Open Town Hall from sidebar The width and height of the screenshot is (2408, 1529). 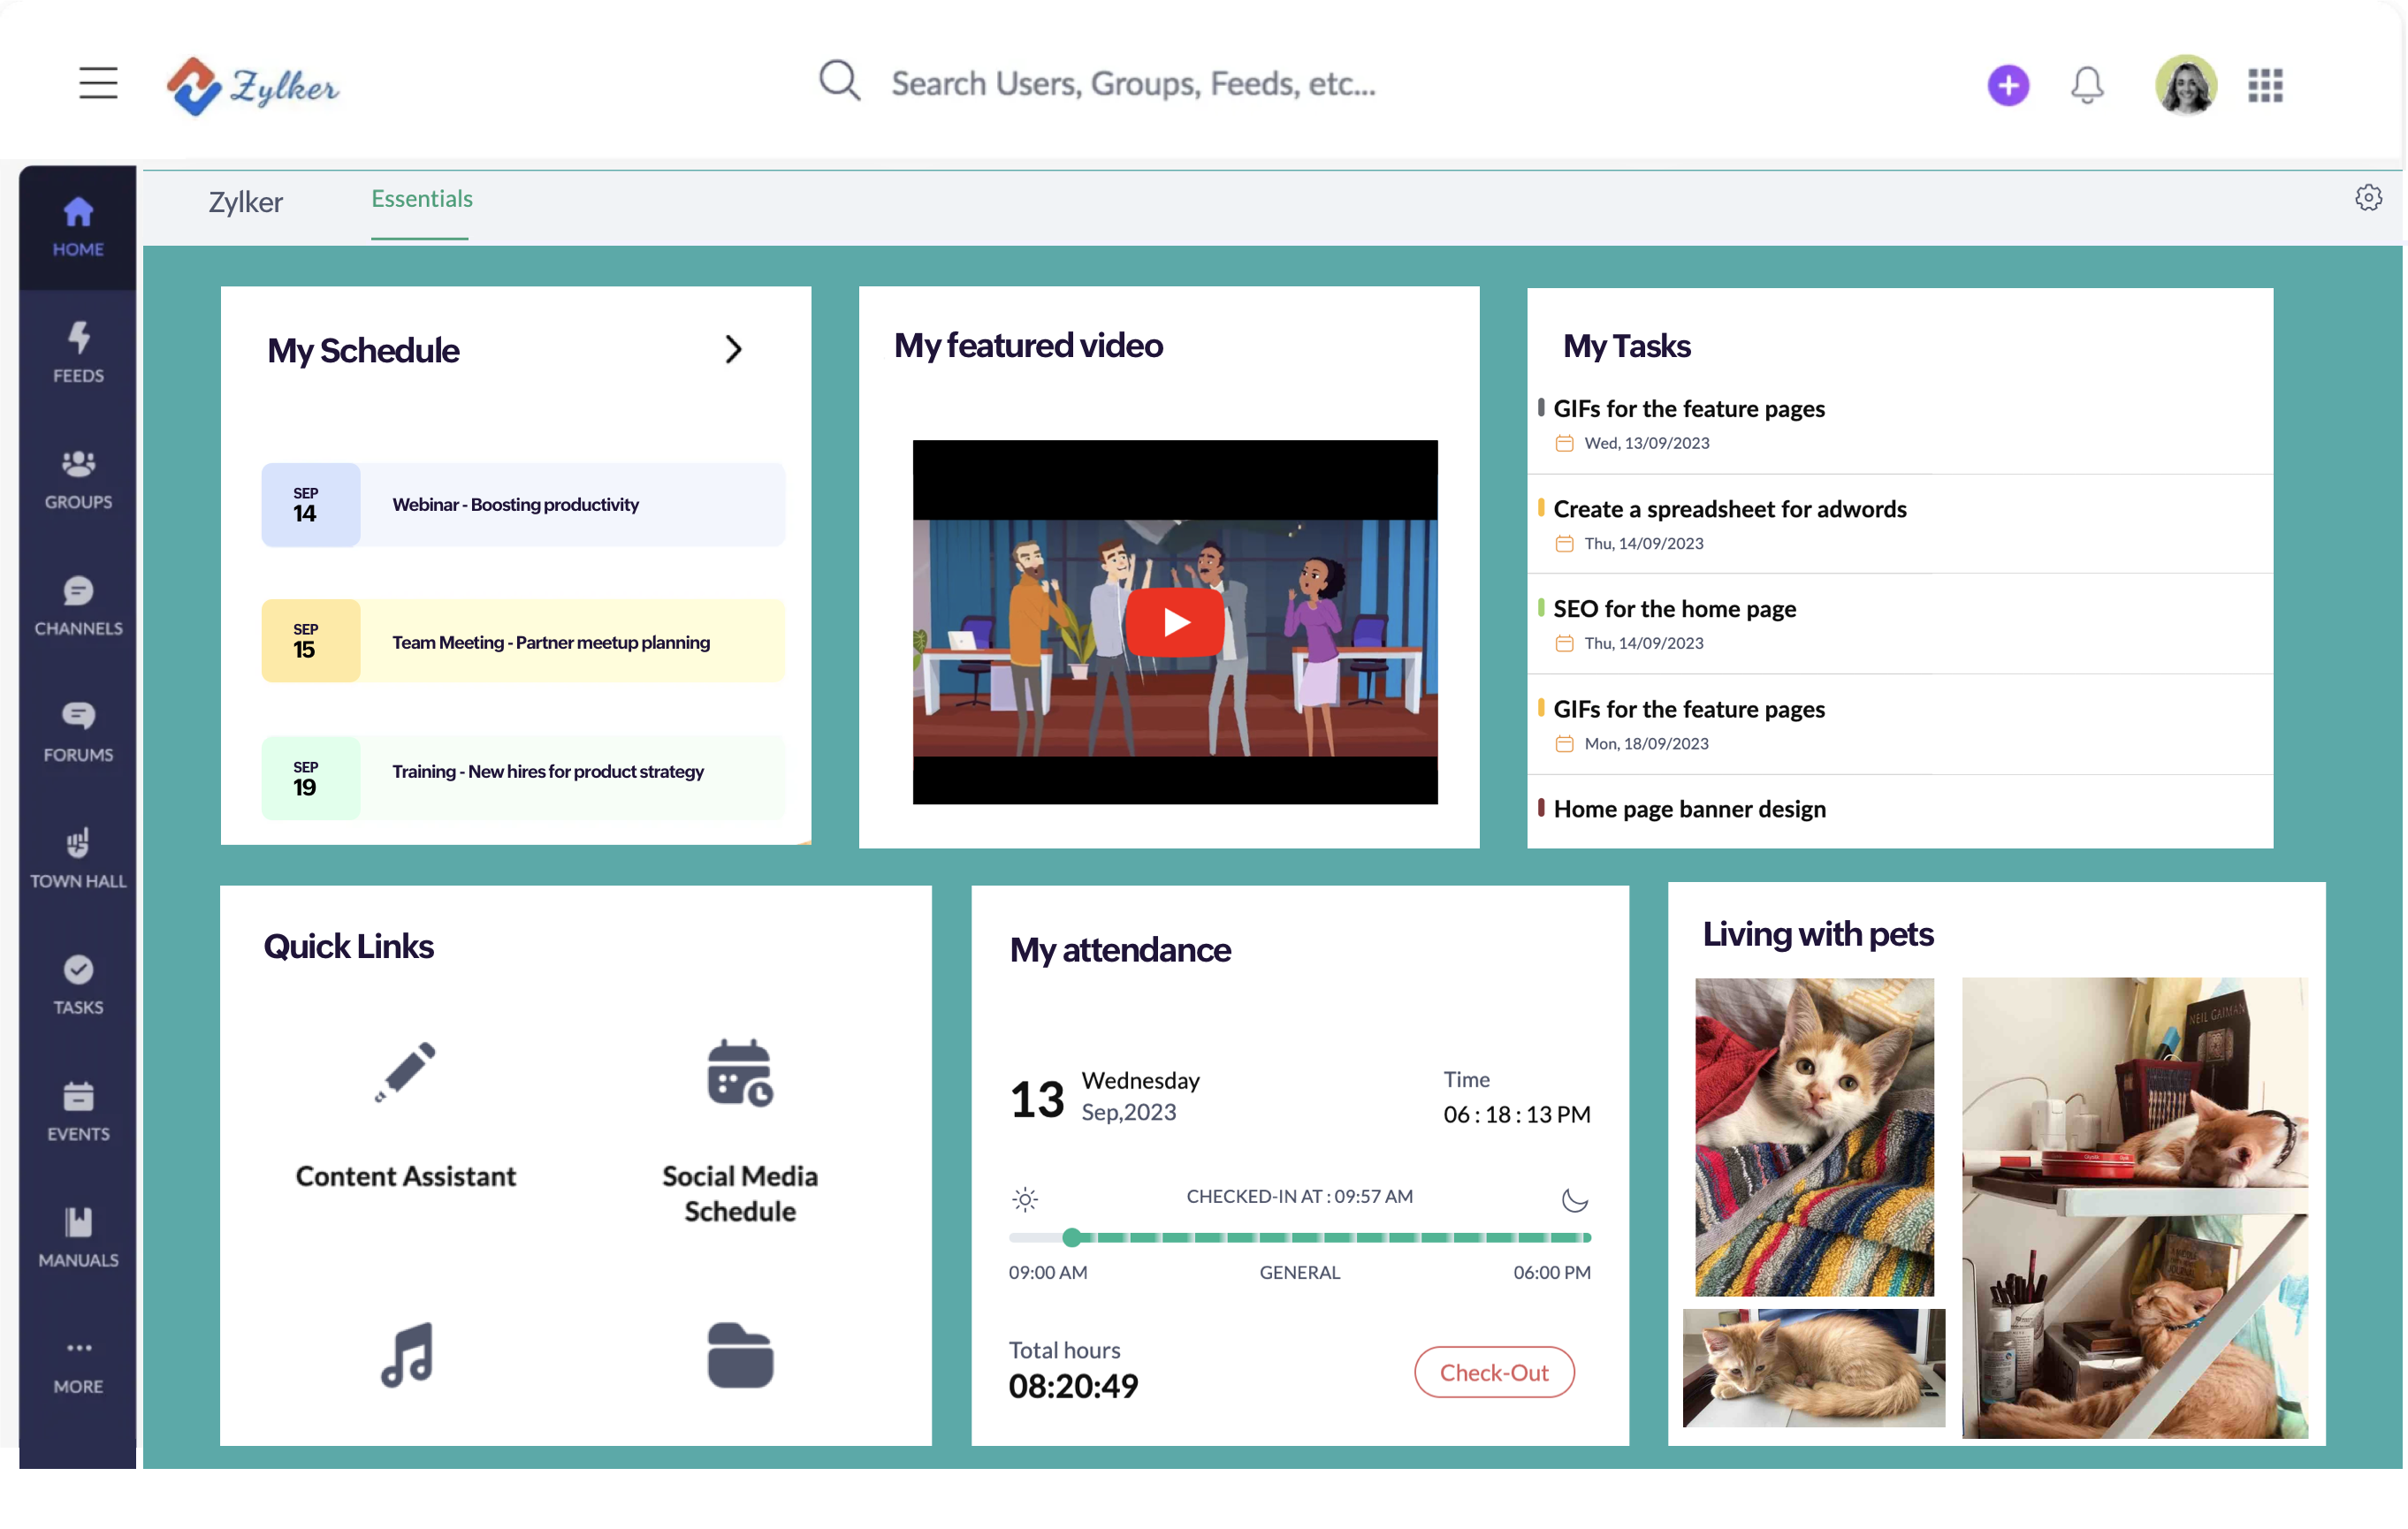[78, 858]
